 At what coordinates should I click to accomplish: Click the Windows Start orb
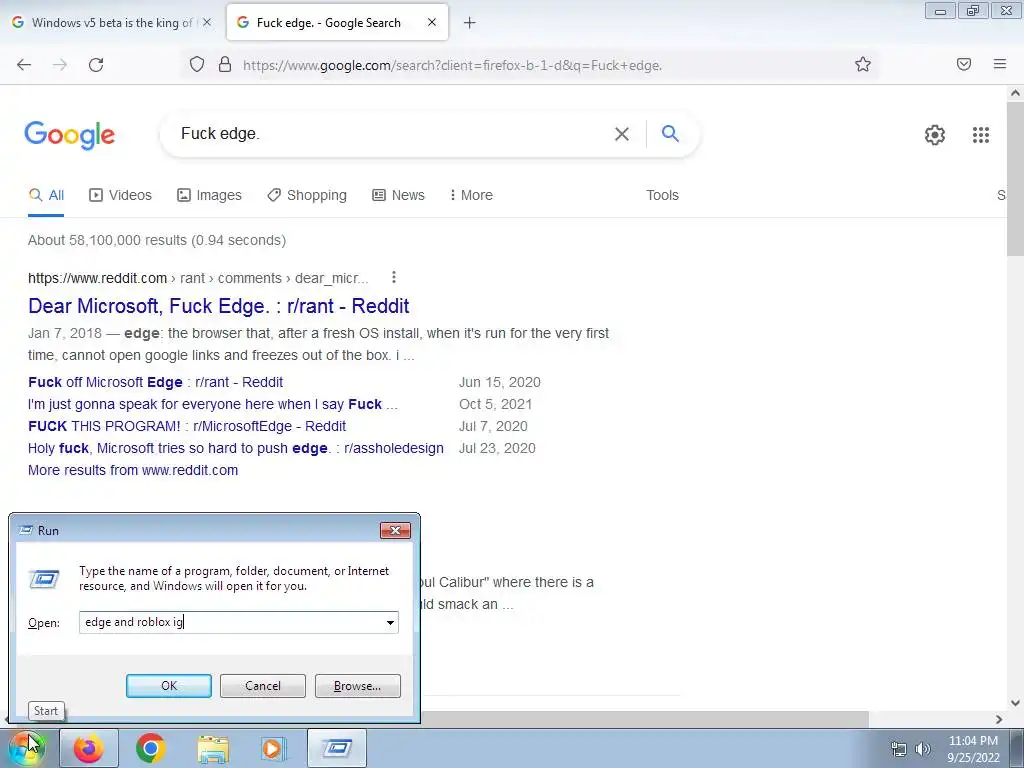(x=26, y=748)
